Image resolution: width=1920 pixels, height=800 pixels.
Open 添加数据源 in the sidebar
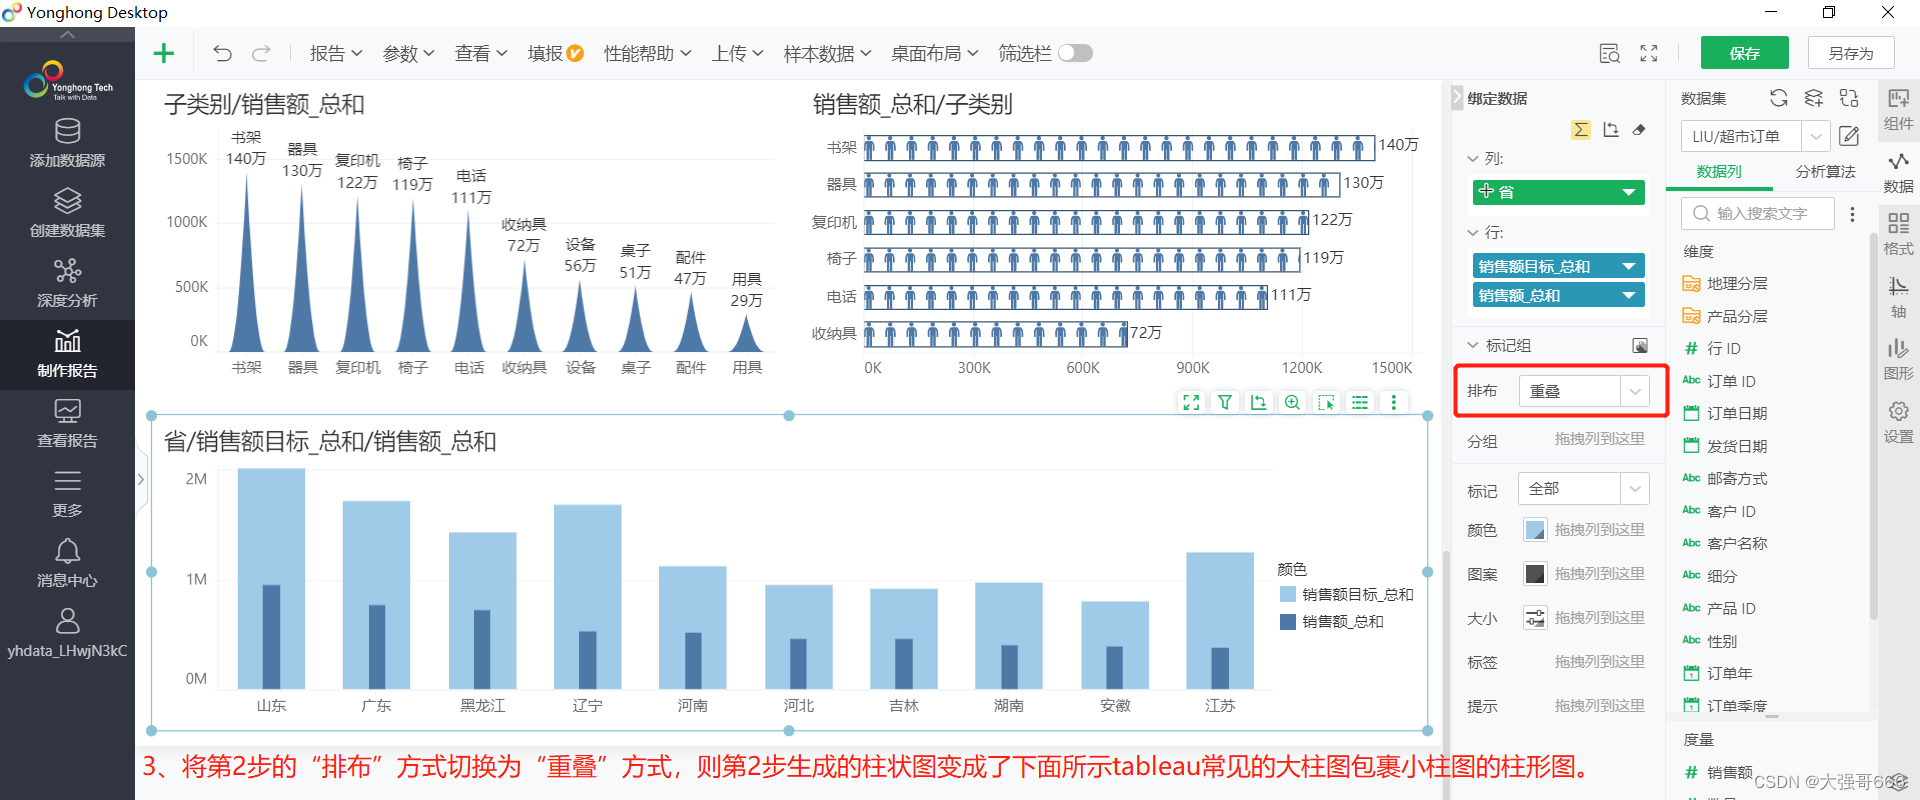tap(67, 143)
